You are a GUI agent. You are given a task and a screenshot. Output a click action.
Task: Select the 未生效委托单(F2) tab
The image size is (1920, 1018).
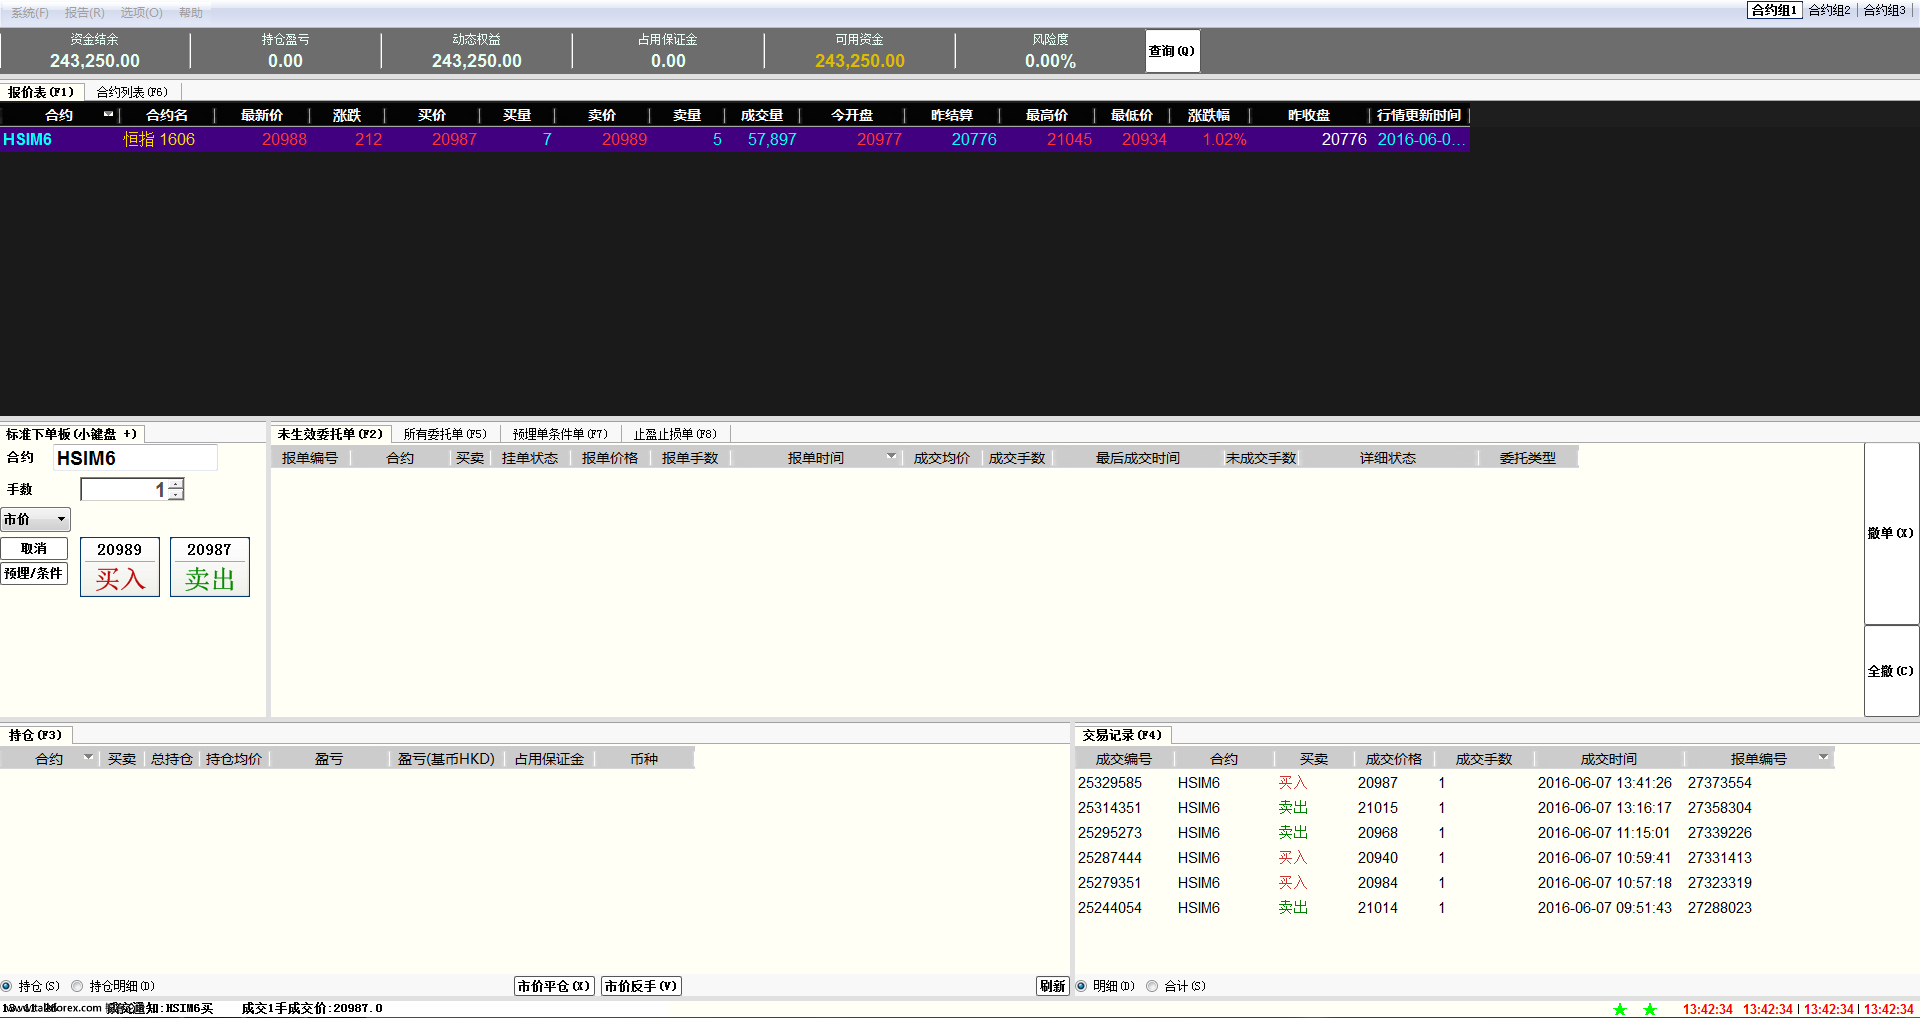(x=330, y=434)
